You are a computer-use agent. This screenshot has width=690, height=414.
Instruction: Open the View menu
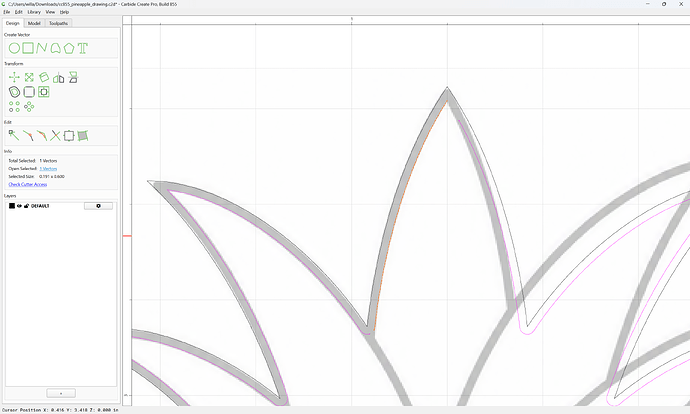(x=50, y=12)
